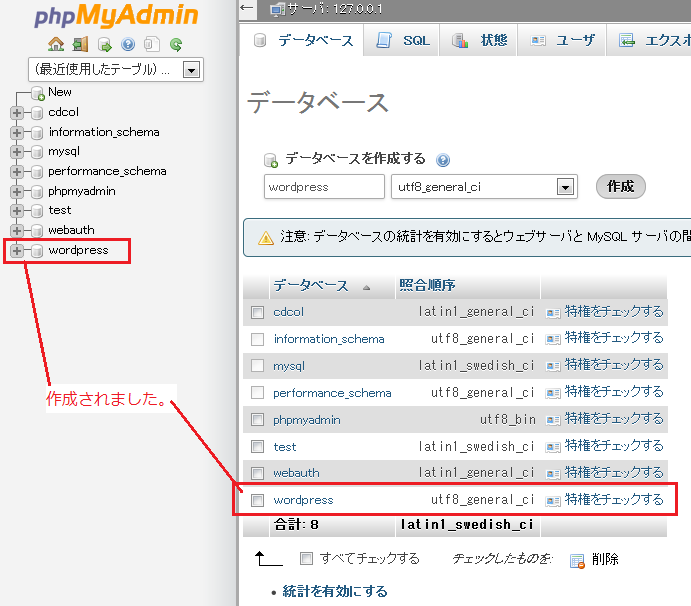
Task: Select webauth in navigation tree
Action: pyautogui.click(x=71, y=230)
